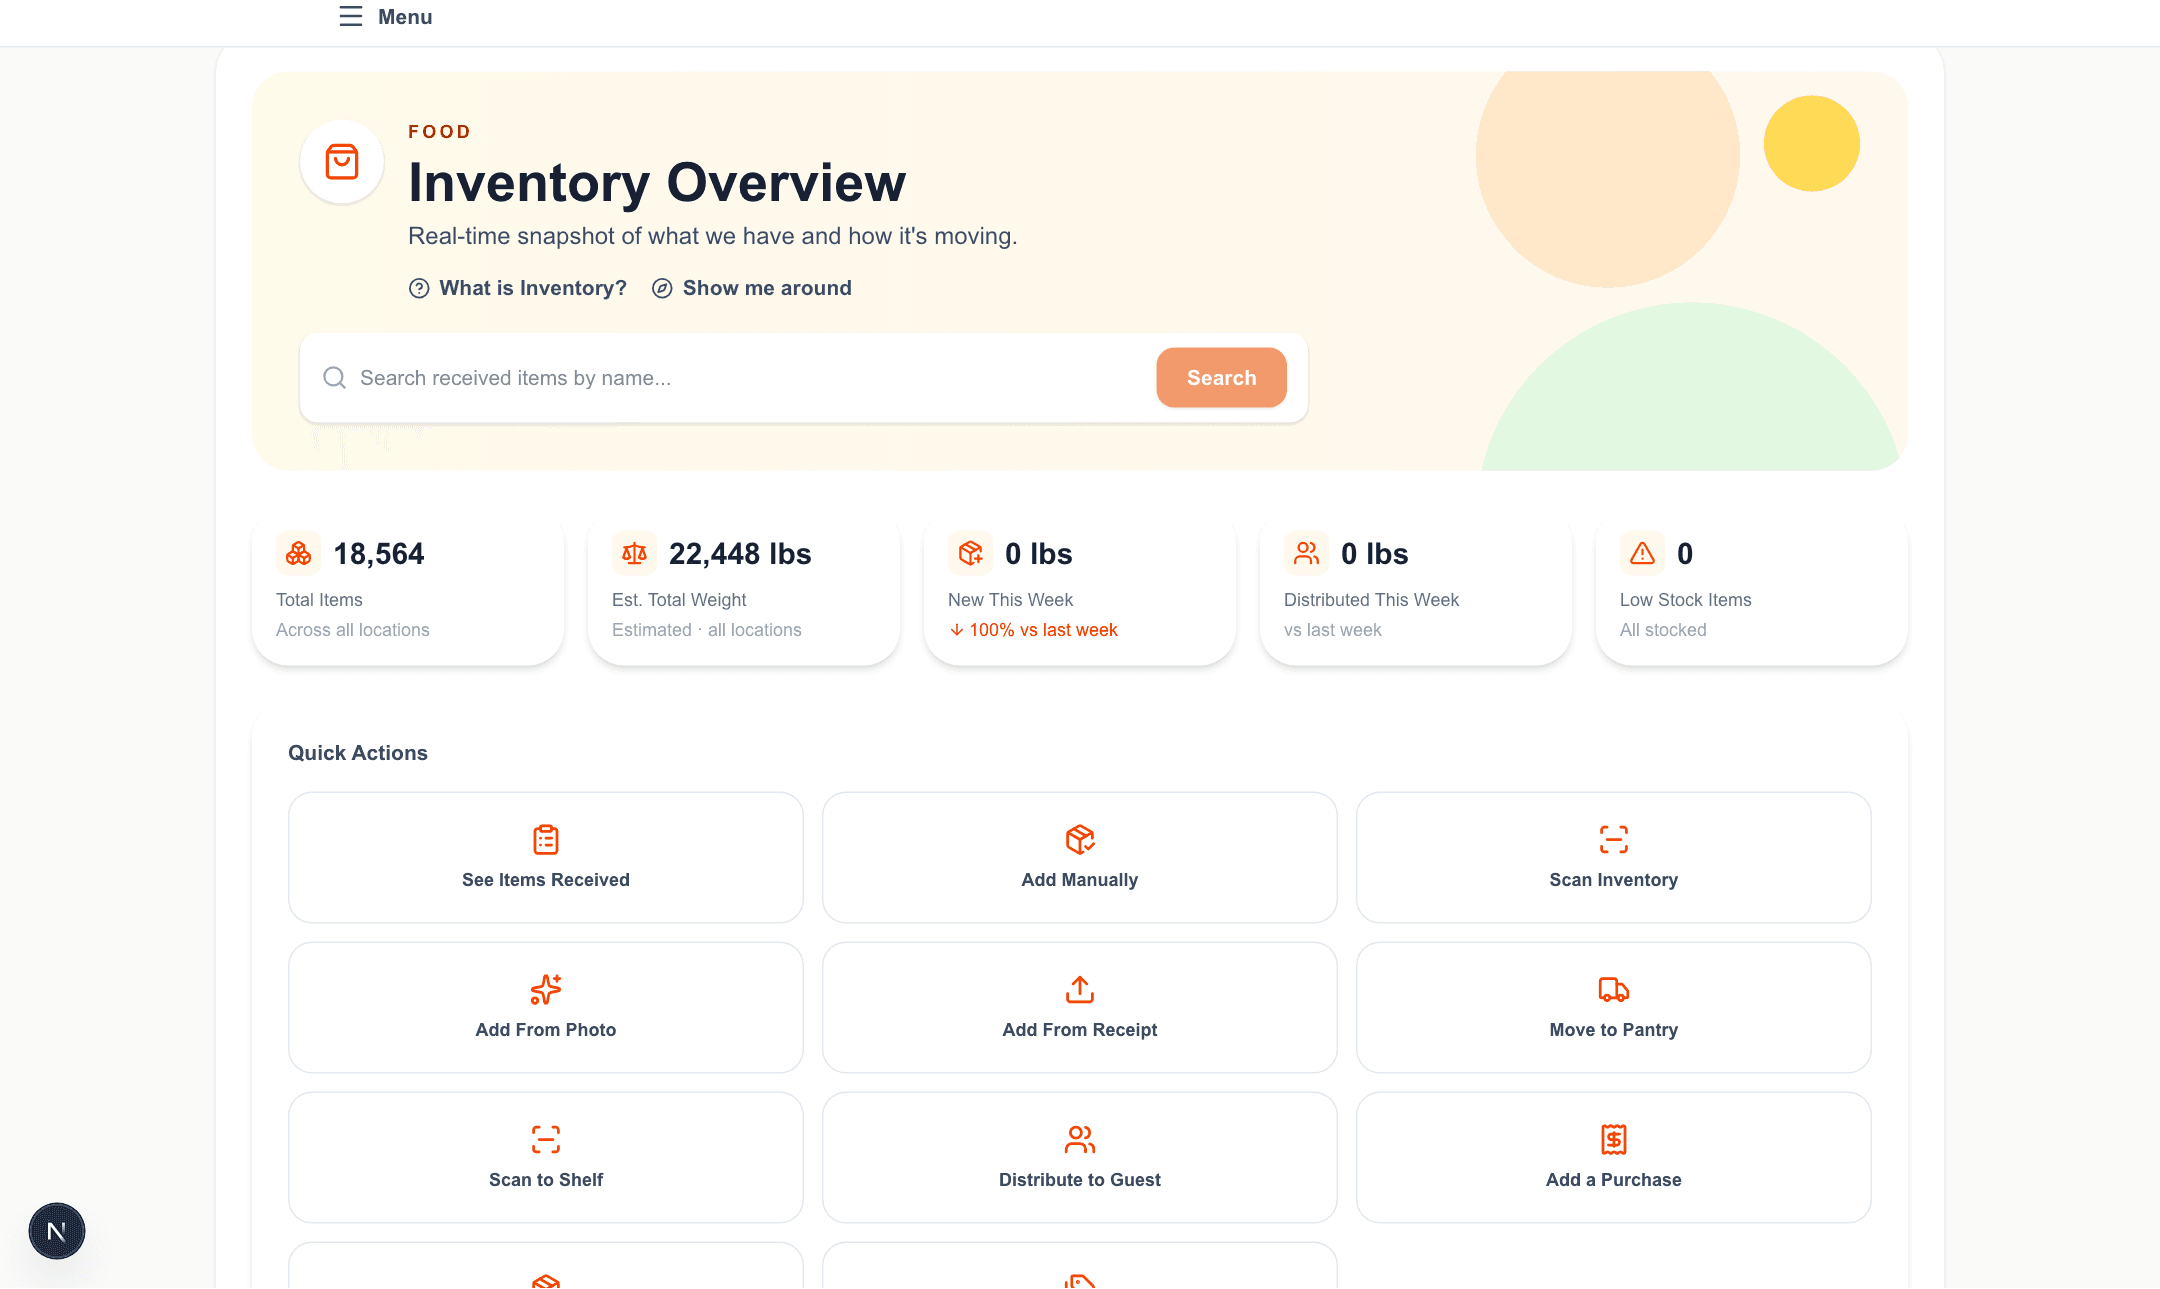This screenshot has width=2160, height=1289.
Task: Click the 'Inventory Overview' title
Action: pos(657,183)
